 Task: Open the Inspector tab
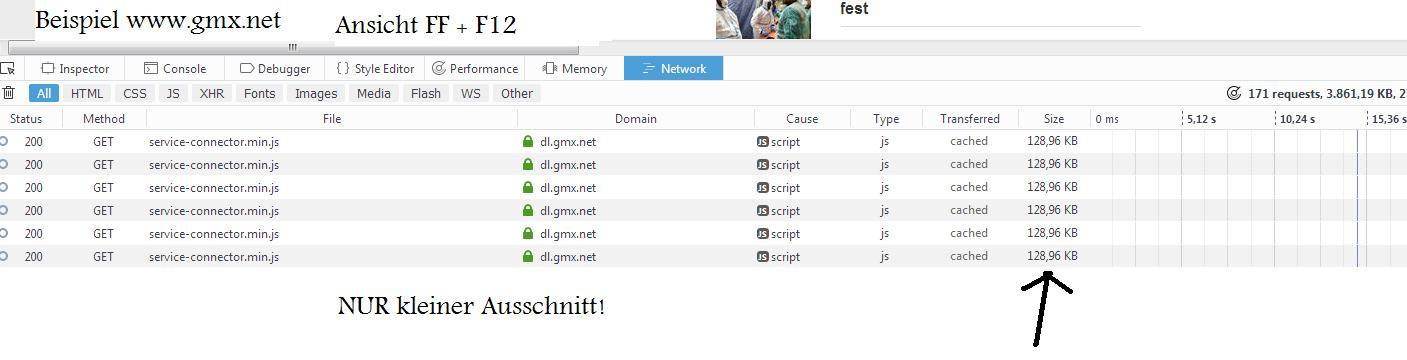pos(75,68)
